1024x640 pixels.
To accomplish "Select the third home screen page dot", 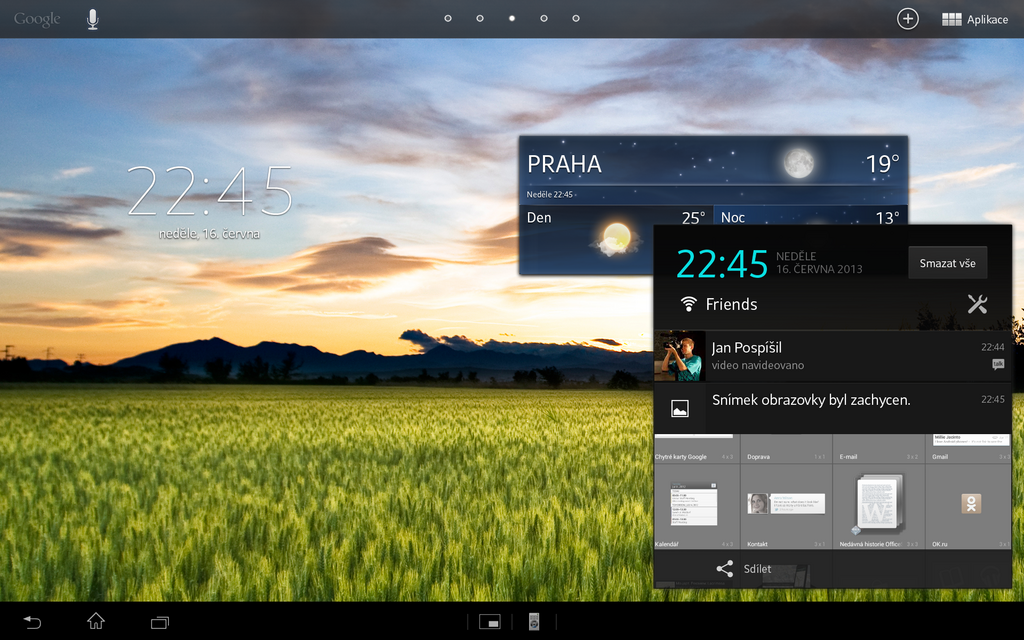I will (511, 18).
